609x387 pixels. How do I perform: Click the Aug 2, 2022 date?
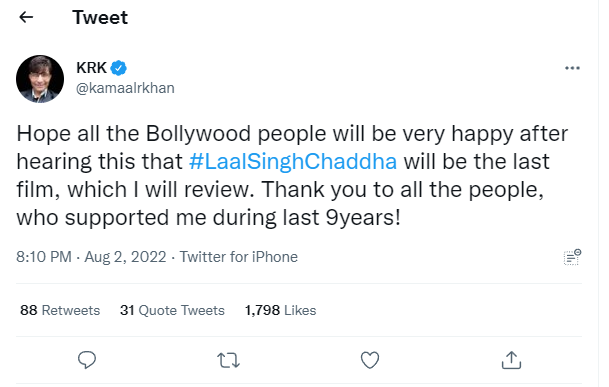coord(125,257)
